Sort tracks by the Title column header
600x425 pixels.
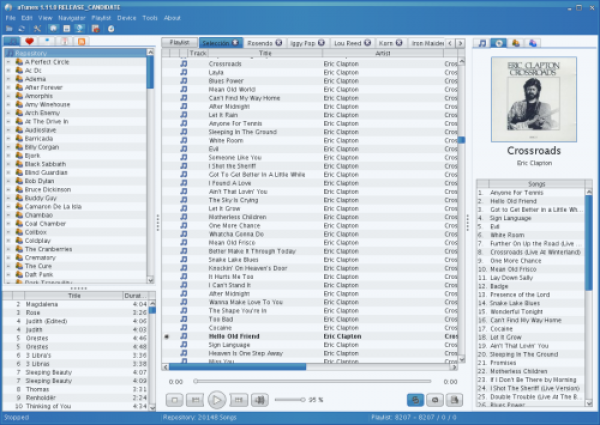click(264, 53)
